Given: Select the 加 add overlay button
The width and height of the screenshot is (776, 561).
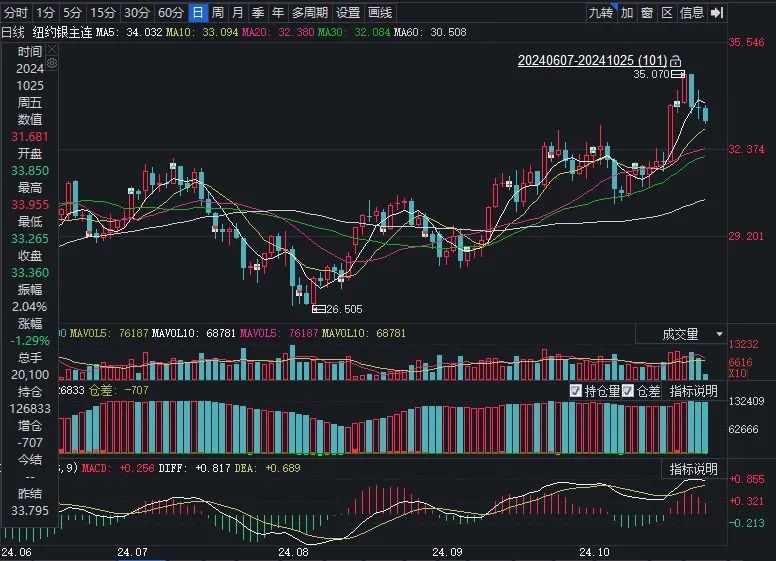Looking at the screenshot, I should tap(627, 13).
